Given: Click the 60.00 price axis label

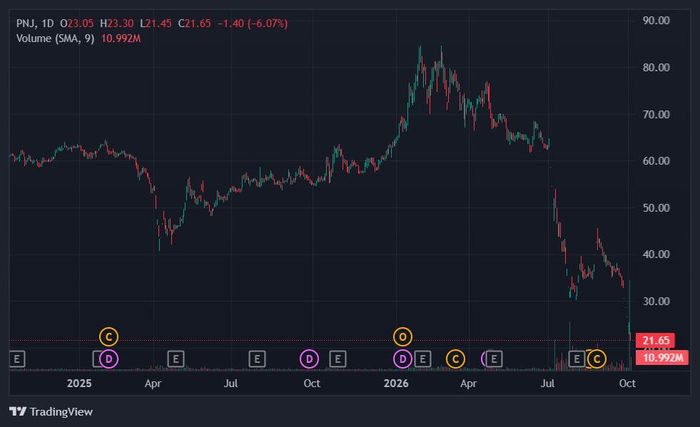Looking at the screenshot, I should tap(656, 161).
